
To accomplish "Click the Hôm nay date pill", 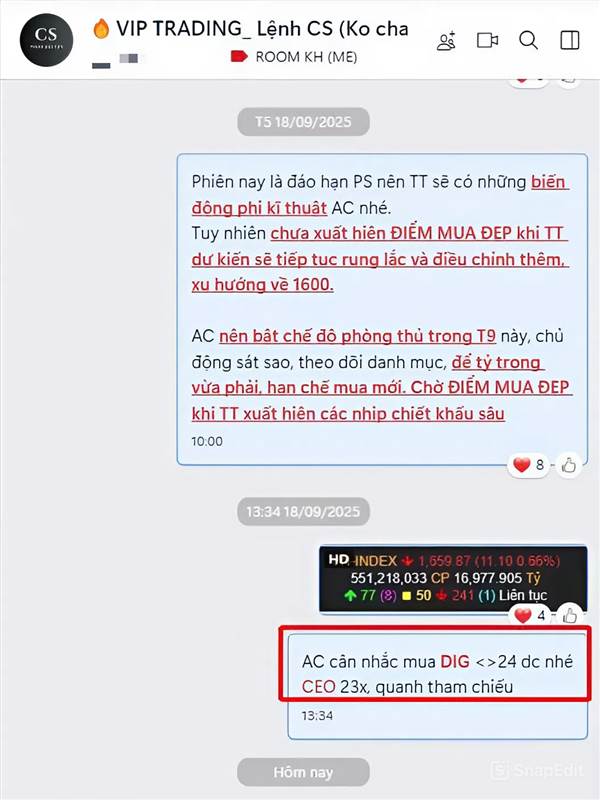I will pyautogui.click(x=303, y=772).
